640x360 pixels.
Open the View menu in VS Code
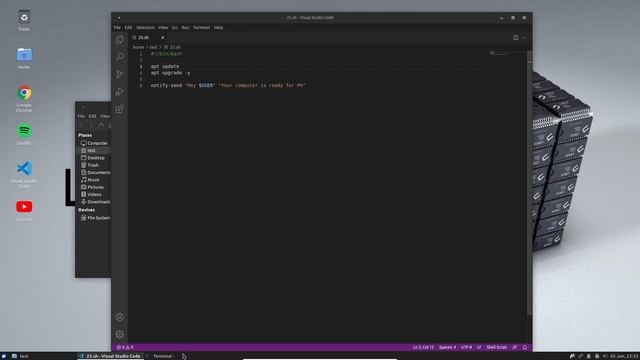coord(163,27)
